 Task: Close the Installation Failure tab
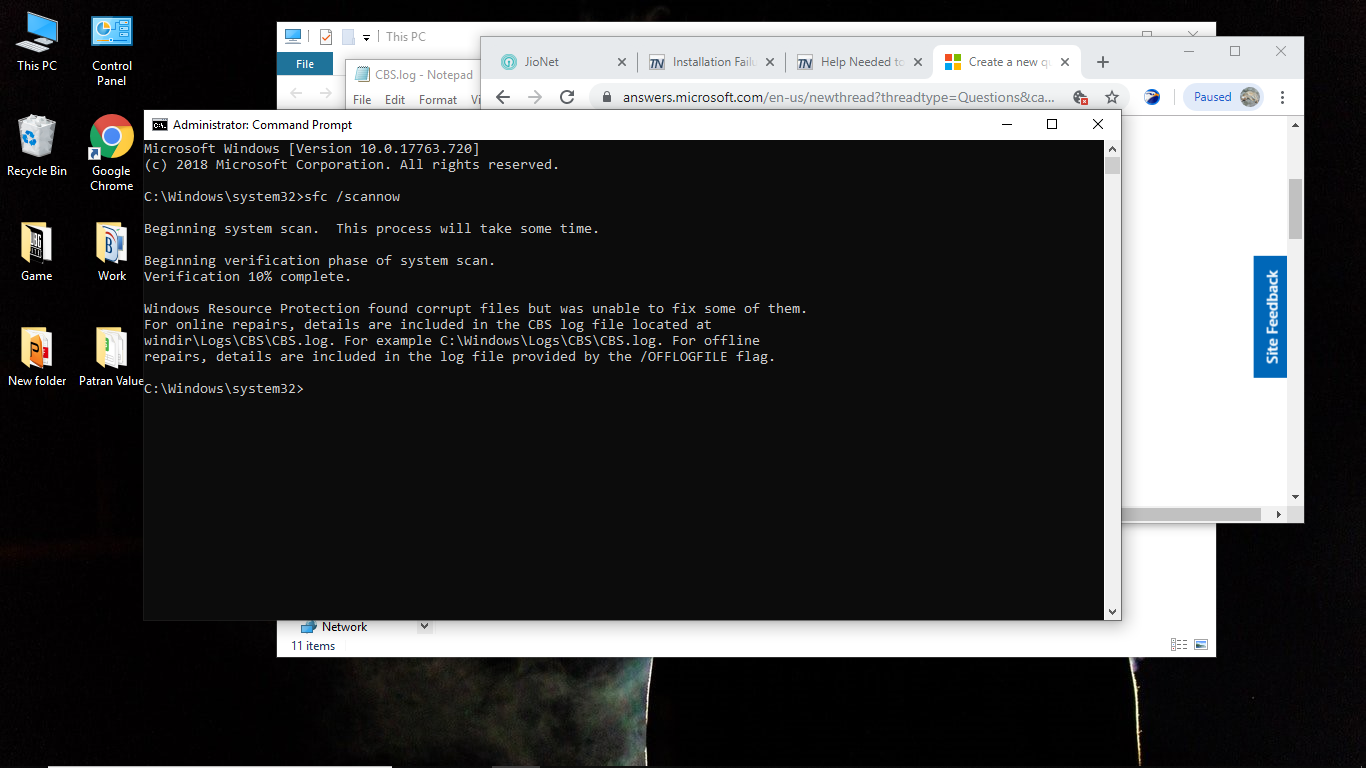(x=770, y=62)
